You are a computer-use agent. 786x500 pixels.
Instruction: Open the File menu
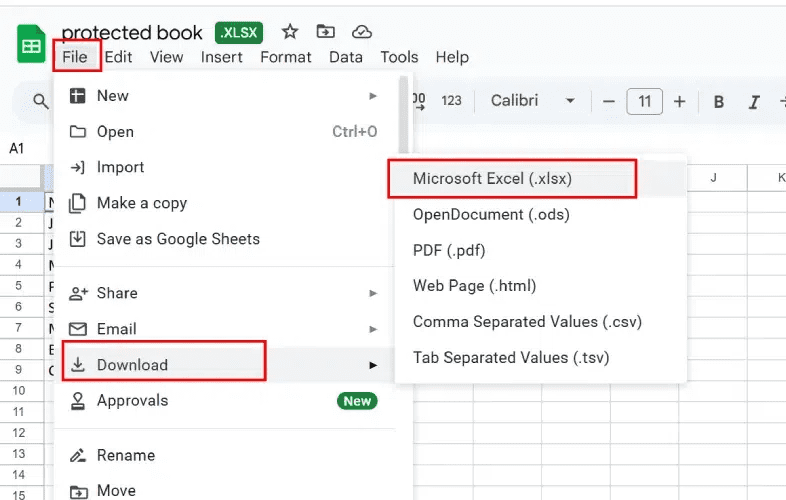click(x=75, y=57)
